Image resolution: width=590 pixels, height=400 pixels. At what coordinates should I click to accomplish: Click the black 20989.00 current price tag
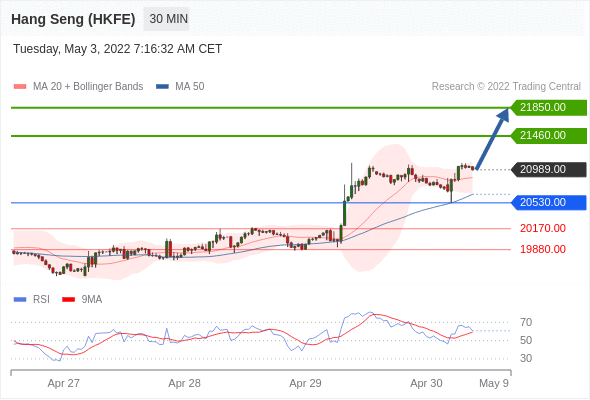coord(549,170)
